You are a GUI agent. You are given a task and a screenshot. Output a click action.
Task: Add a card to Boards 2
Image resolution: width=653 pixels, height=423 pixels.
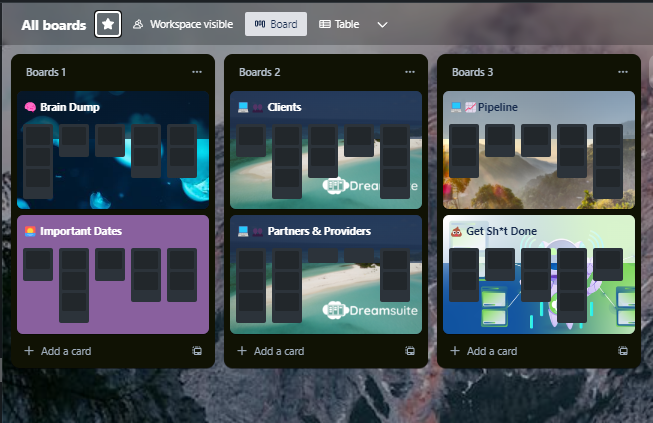[271, 351]
